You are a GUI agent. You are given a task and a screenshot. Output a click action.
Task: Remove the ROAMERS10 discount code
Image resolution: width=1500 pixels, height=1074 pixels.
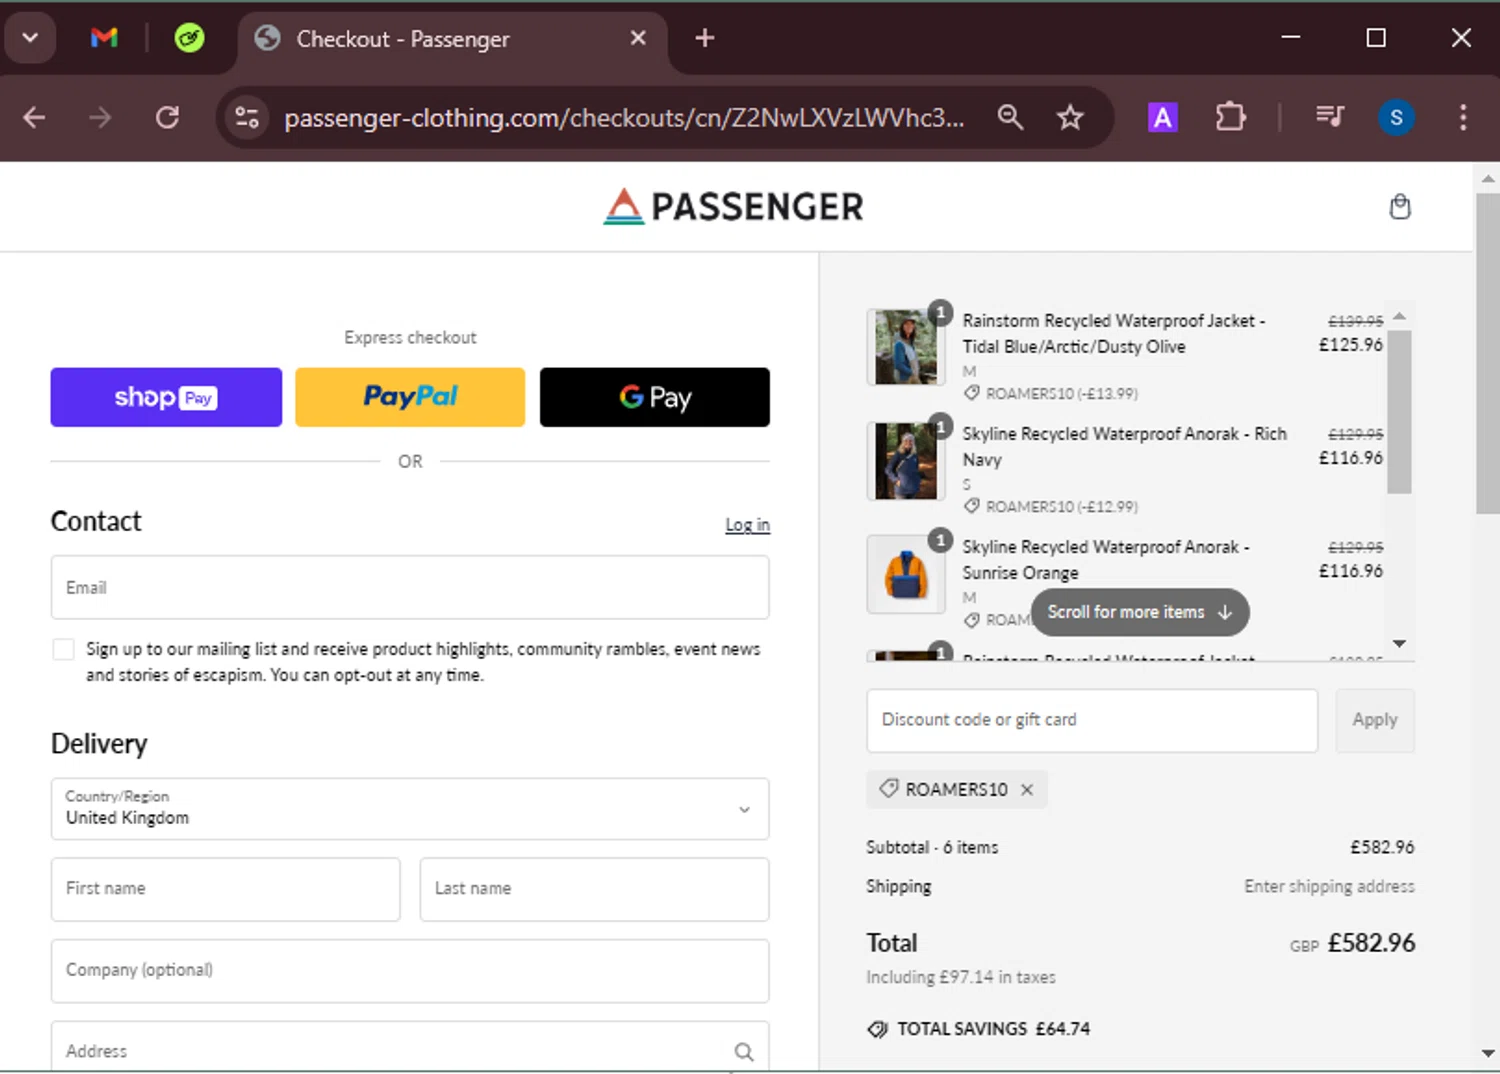click(x=1027, y=789)
